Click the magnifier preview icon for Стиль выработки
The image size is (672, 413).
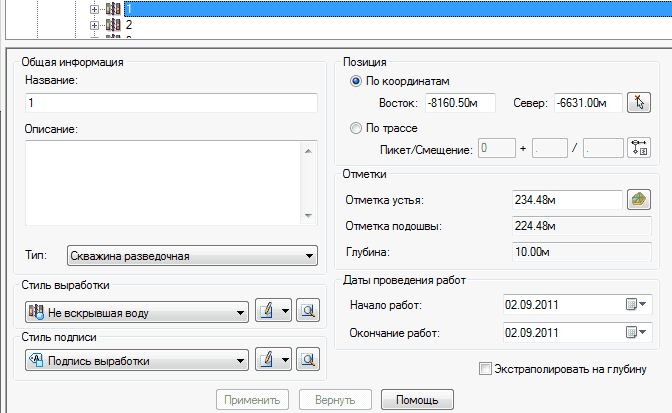[307, 313]
